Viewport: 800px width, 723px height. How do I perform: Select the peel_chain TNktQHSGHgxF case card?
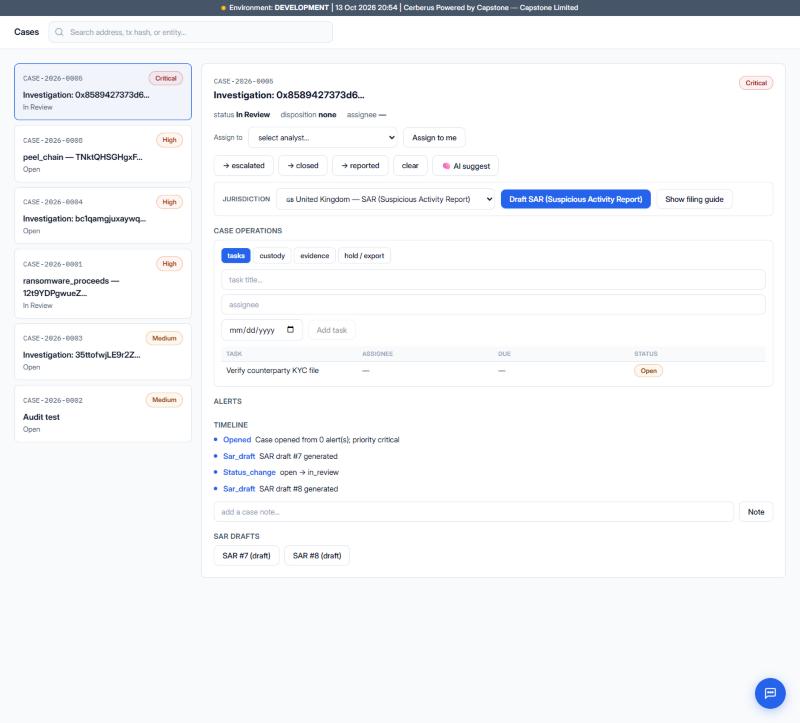pos(103,154)
